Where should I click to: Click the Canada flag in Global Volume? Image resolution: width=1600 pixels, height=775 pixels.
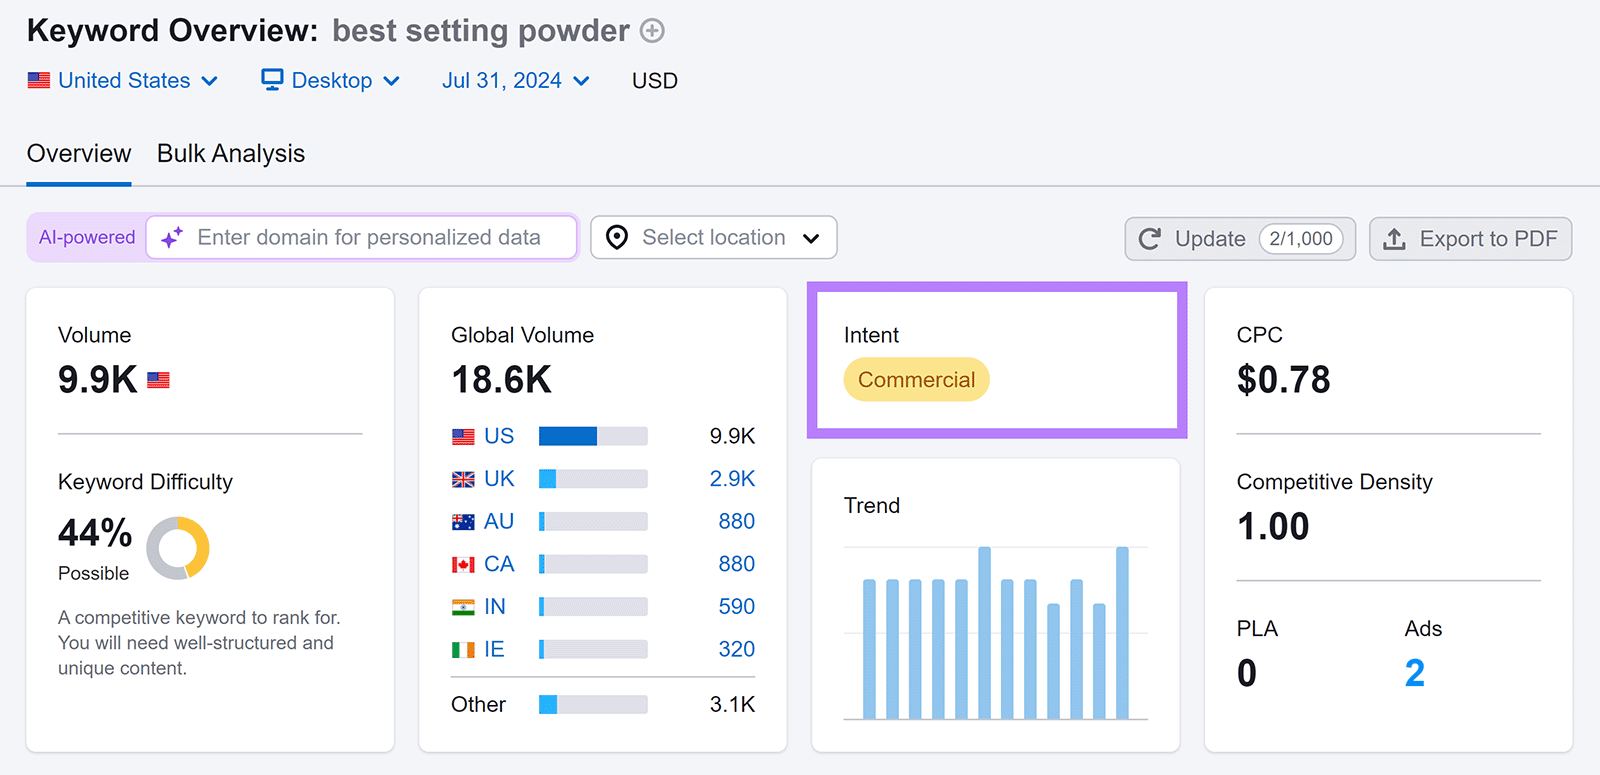(463, 565)
